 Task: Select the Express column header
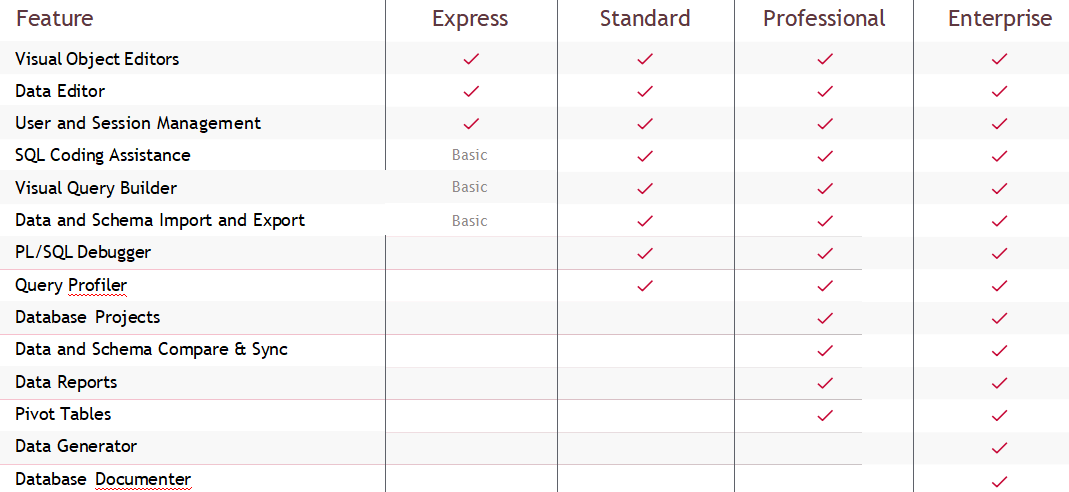(470, 19)
